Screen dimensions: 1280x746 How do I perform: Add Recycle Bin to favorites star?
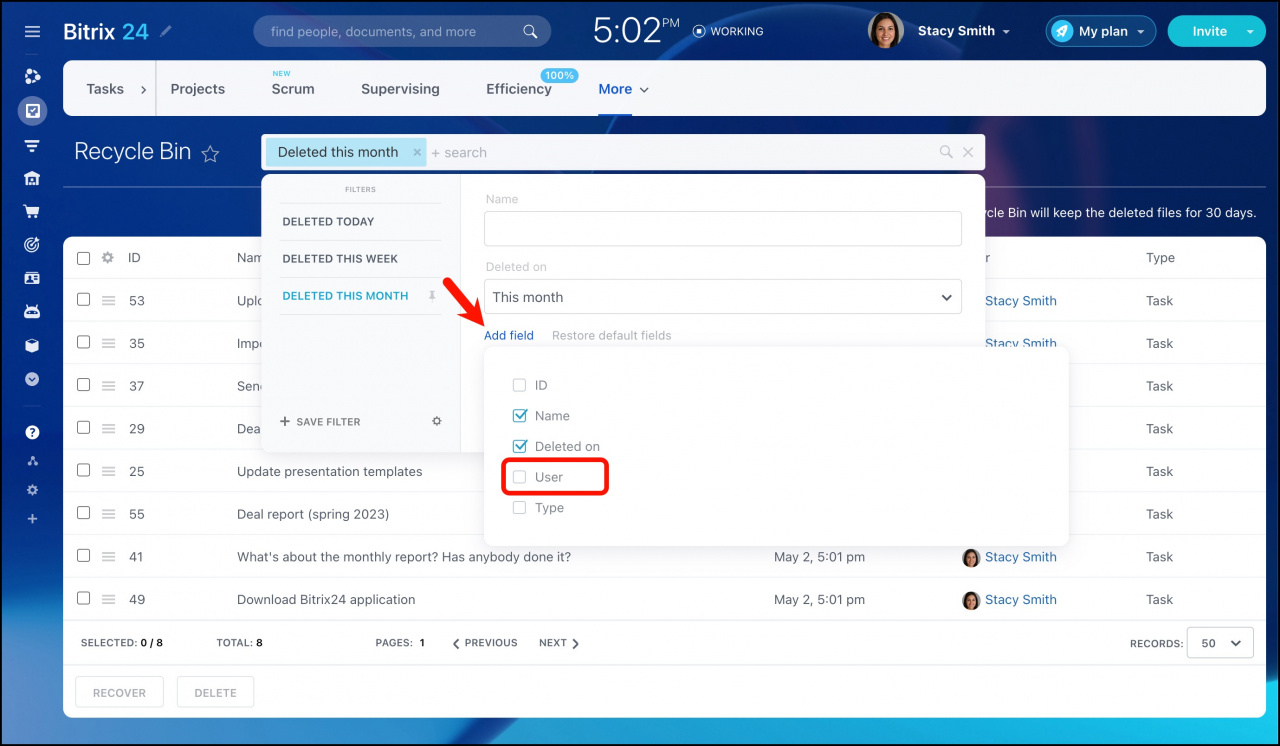210,153
